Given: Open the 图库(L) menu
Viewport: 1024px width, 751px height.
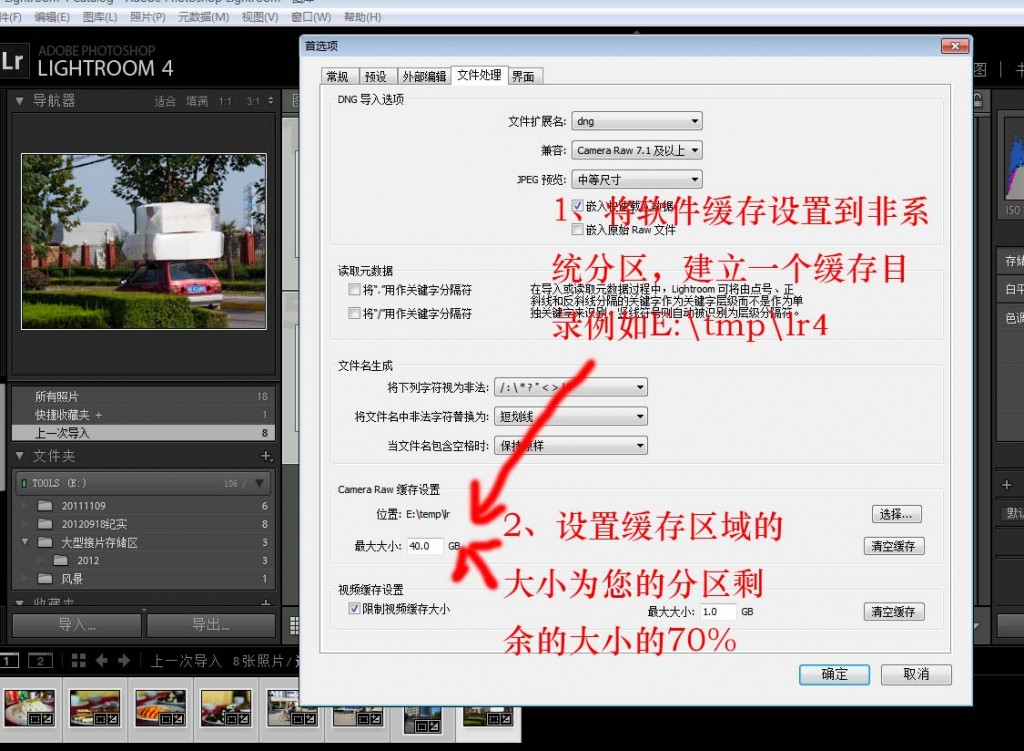Looking at the screenshot, I should [99, 17].
